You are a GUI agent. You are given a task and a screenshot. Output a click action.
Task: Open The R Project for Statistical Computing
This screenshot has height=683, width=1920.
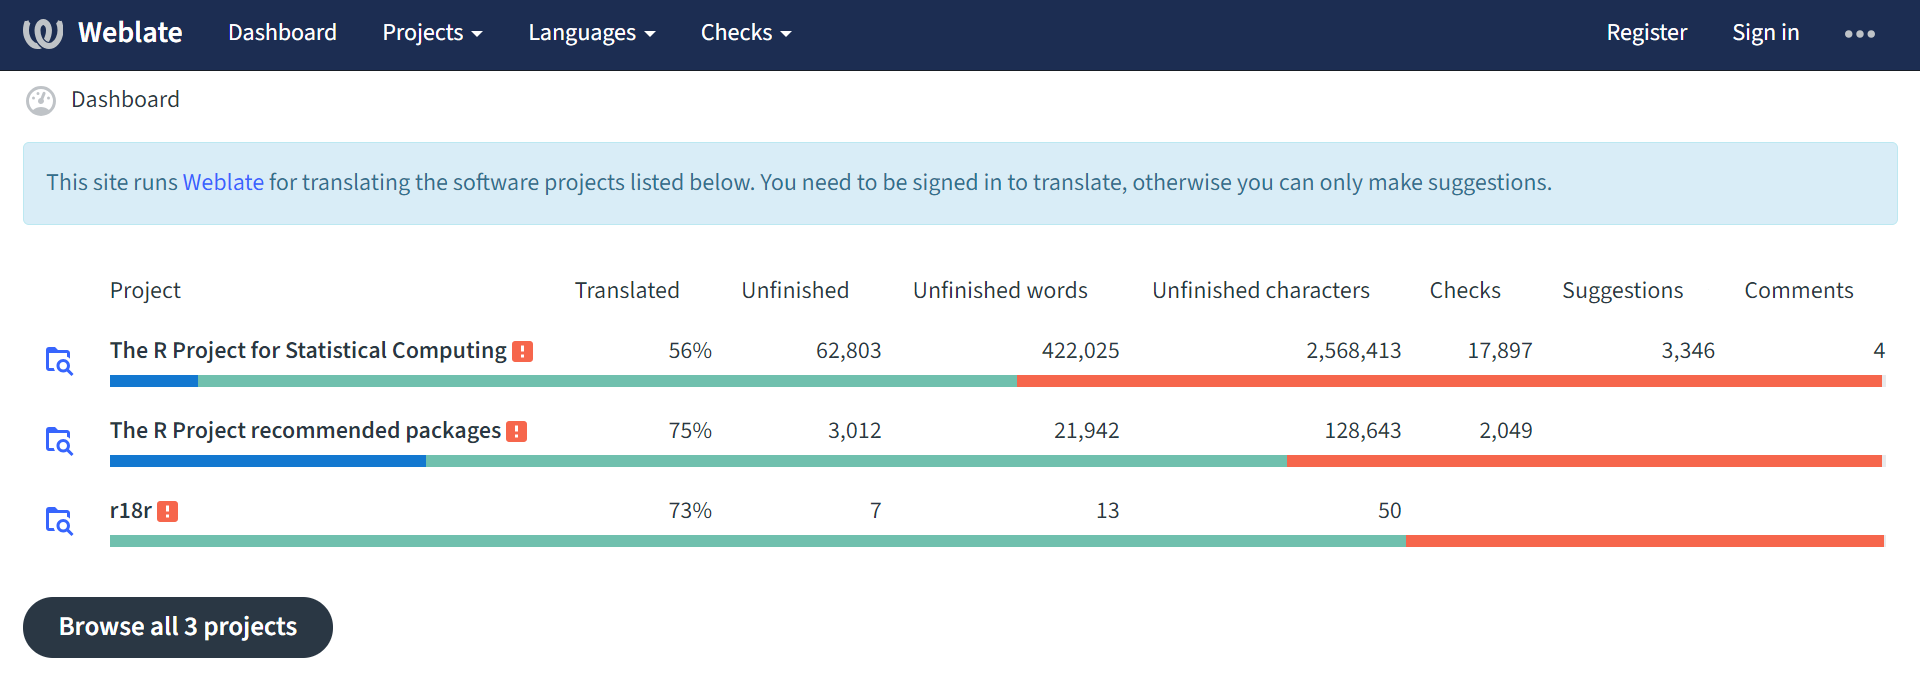point(308,350)
